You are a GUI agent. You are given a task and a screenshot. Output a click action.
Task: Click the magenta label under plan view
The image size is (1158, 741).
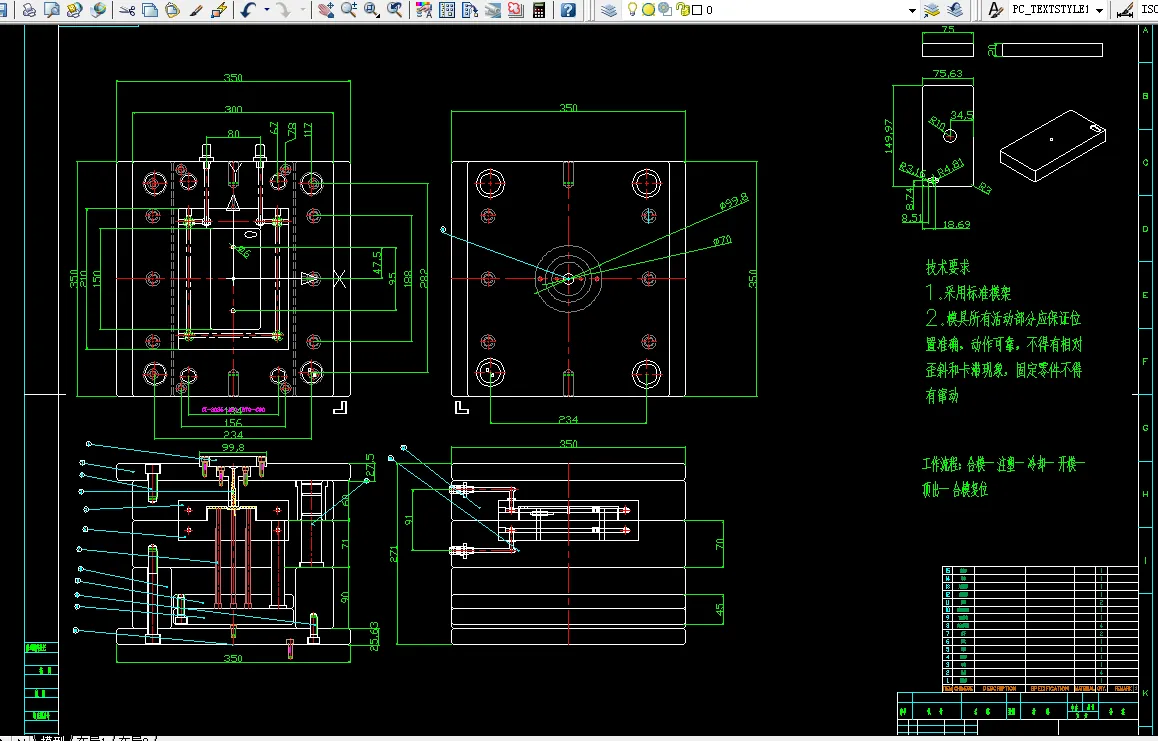(233, 409)
